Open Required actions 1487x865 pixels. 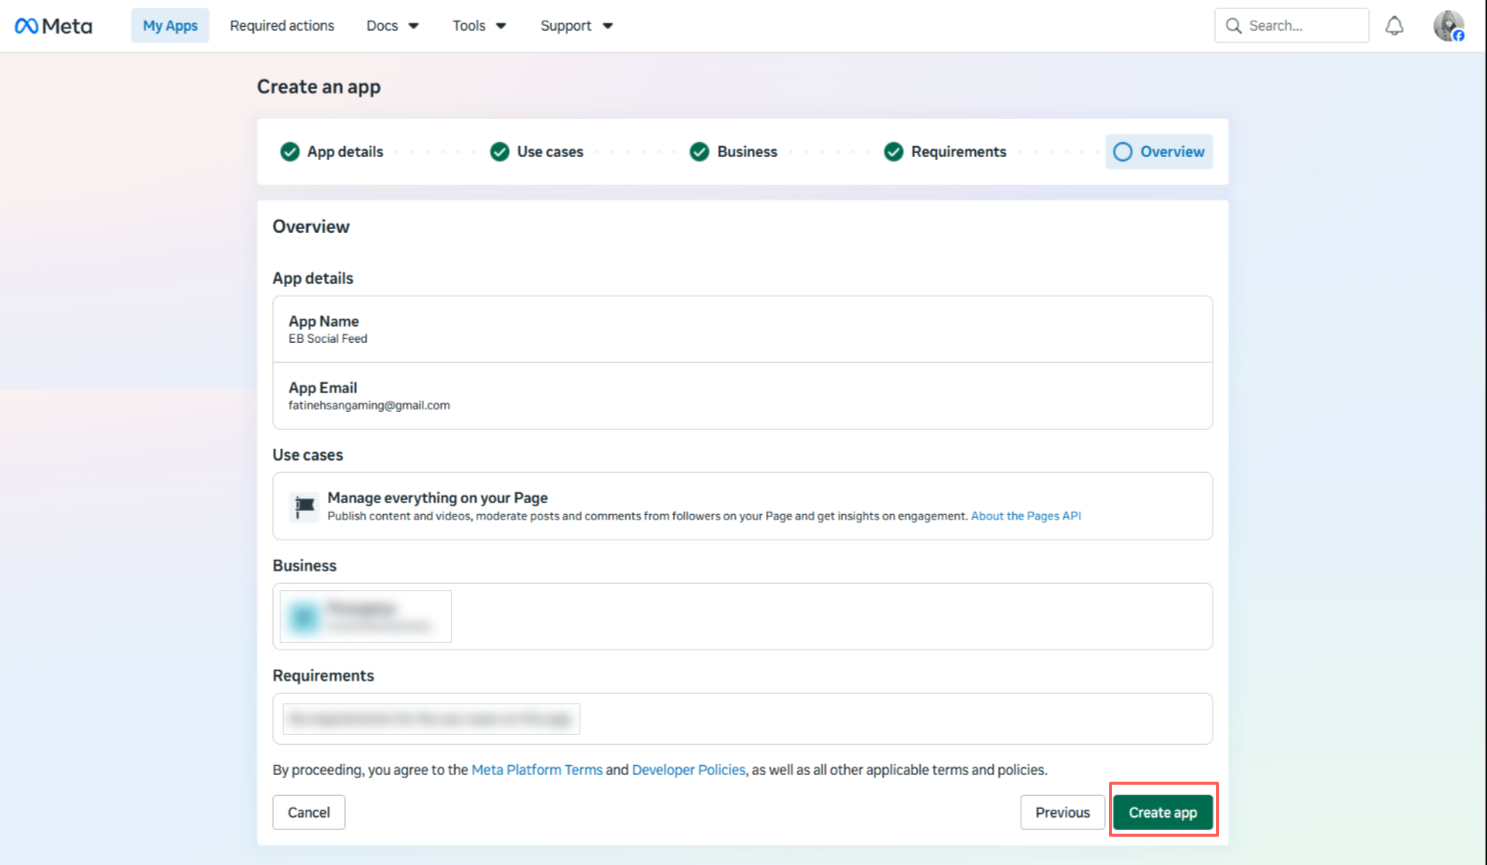click(282, 26)
